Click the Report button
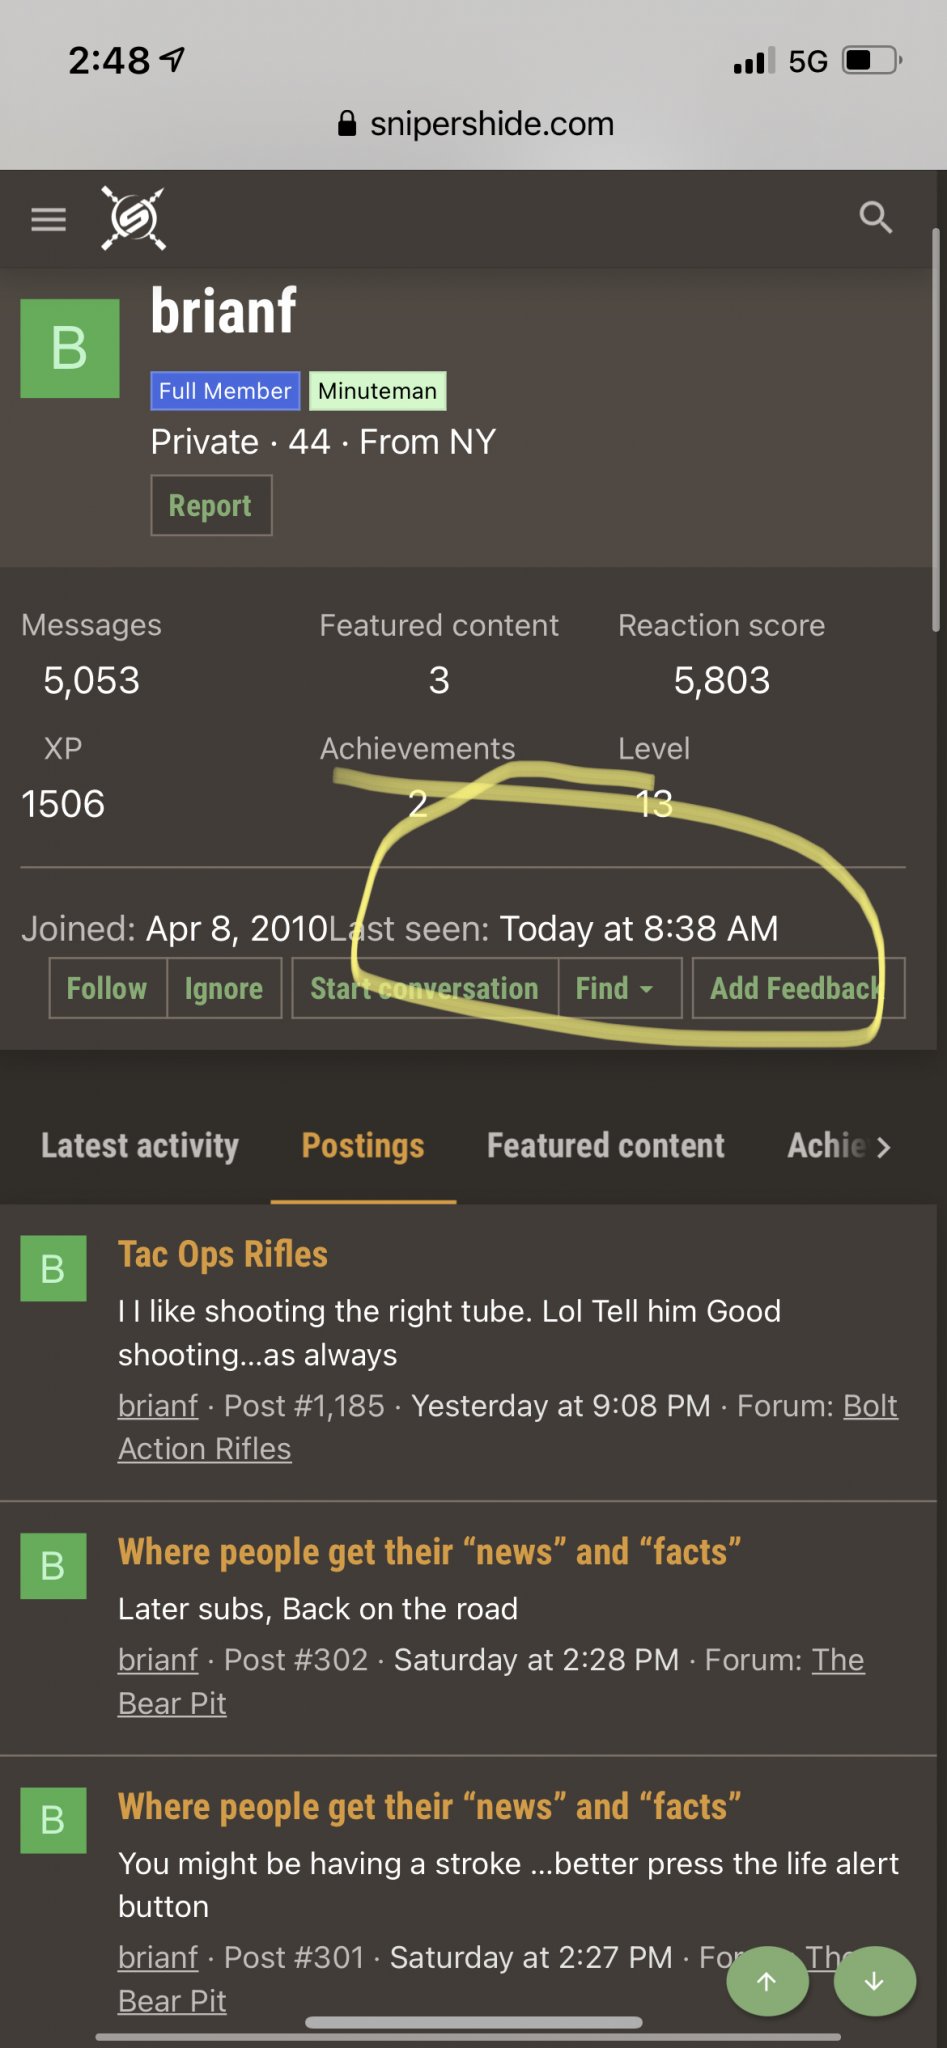 click(211, 506)
